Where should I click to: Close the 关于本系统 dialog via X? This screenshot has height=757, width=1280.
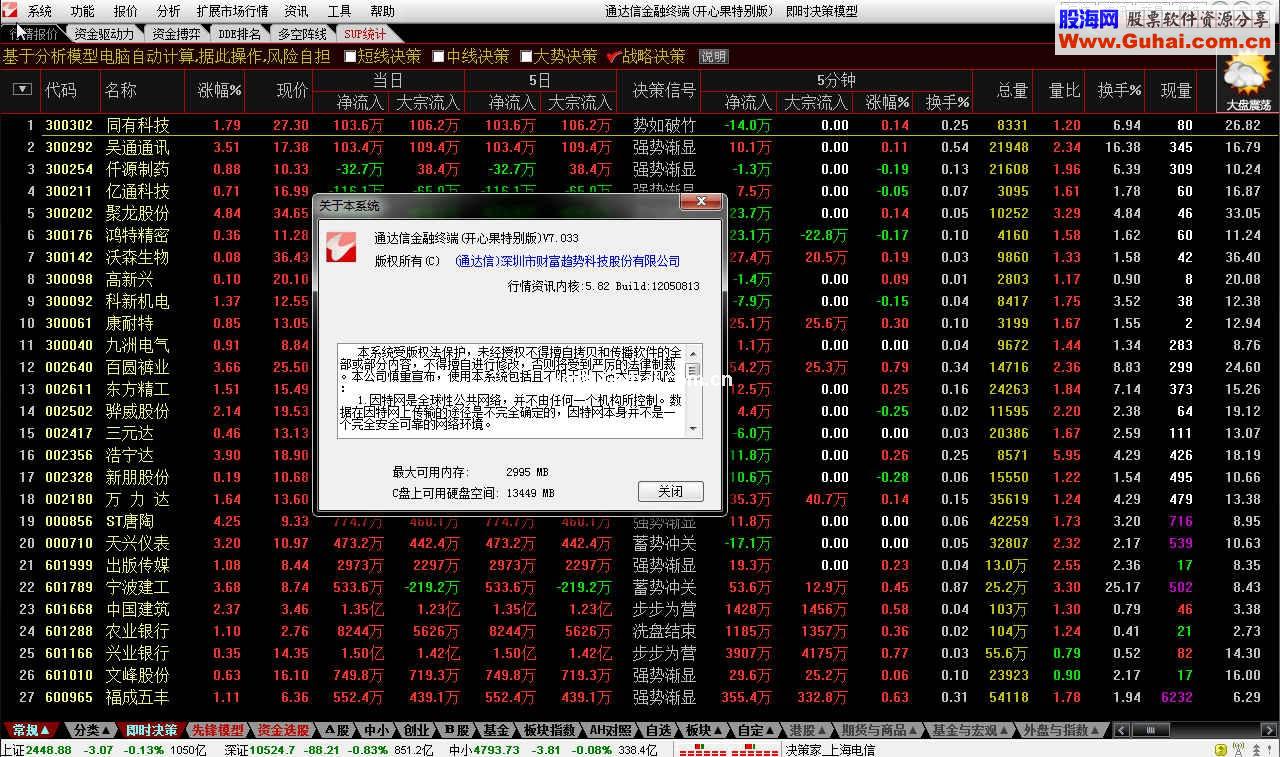pos(700,202)
